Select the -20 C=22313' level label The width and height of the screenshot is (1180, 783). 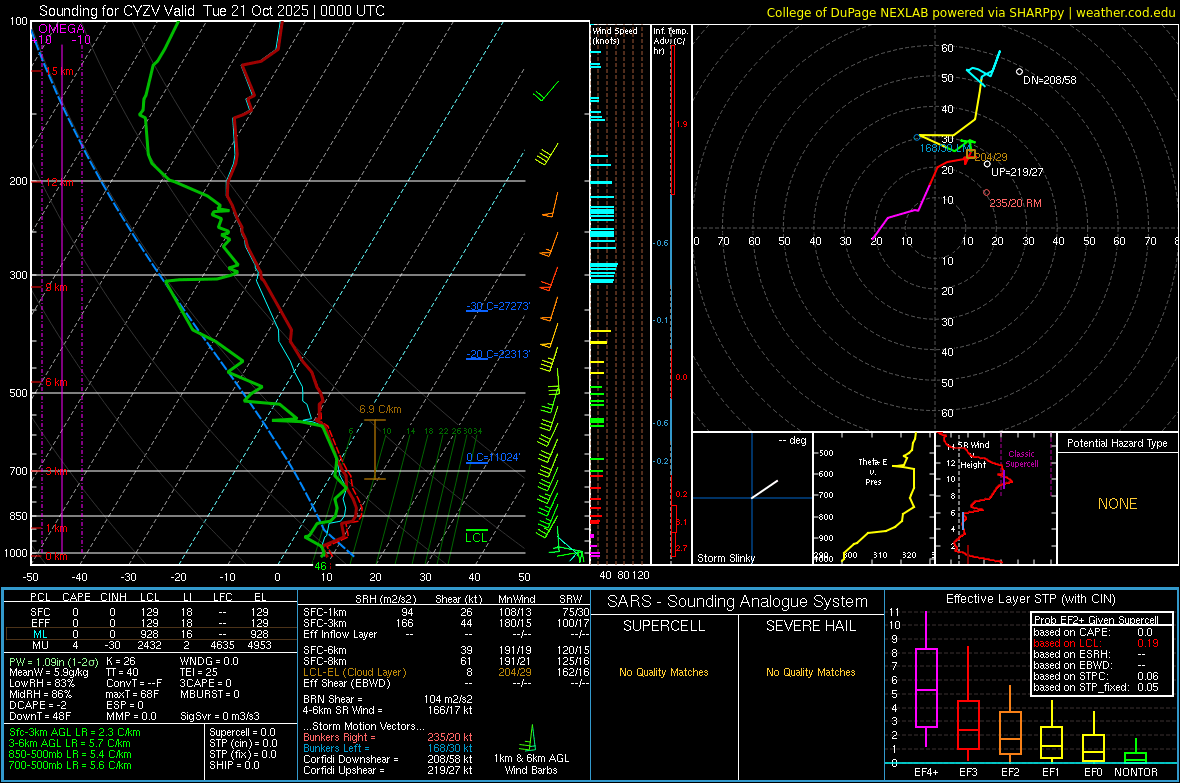498,354
